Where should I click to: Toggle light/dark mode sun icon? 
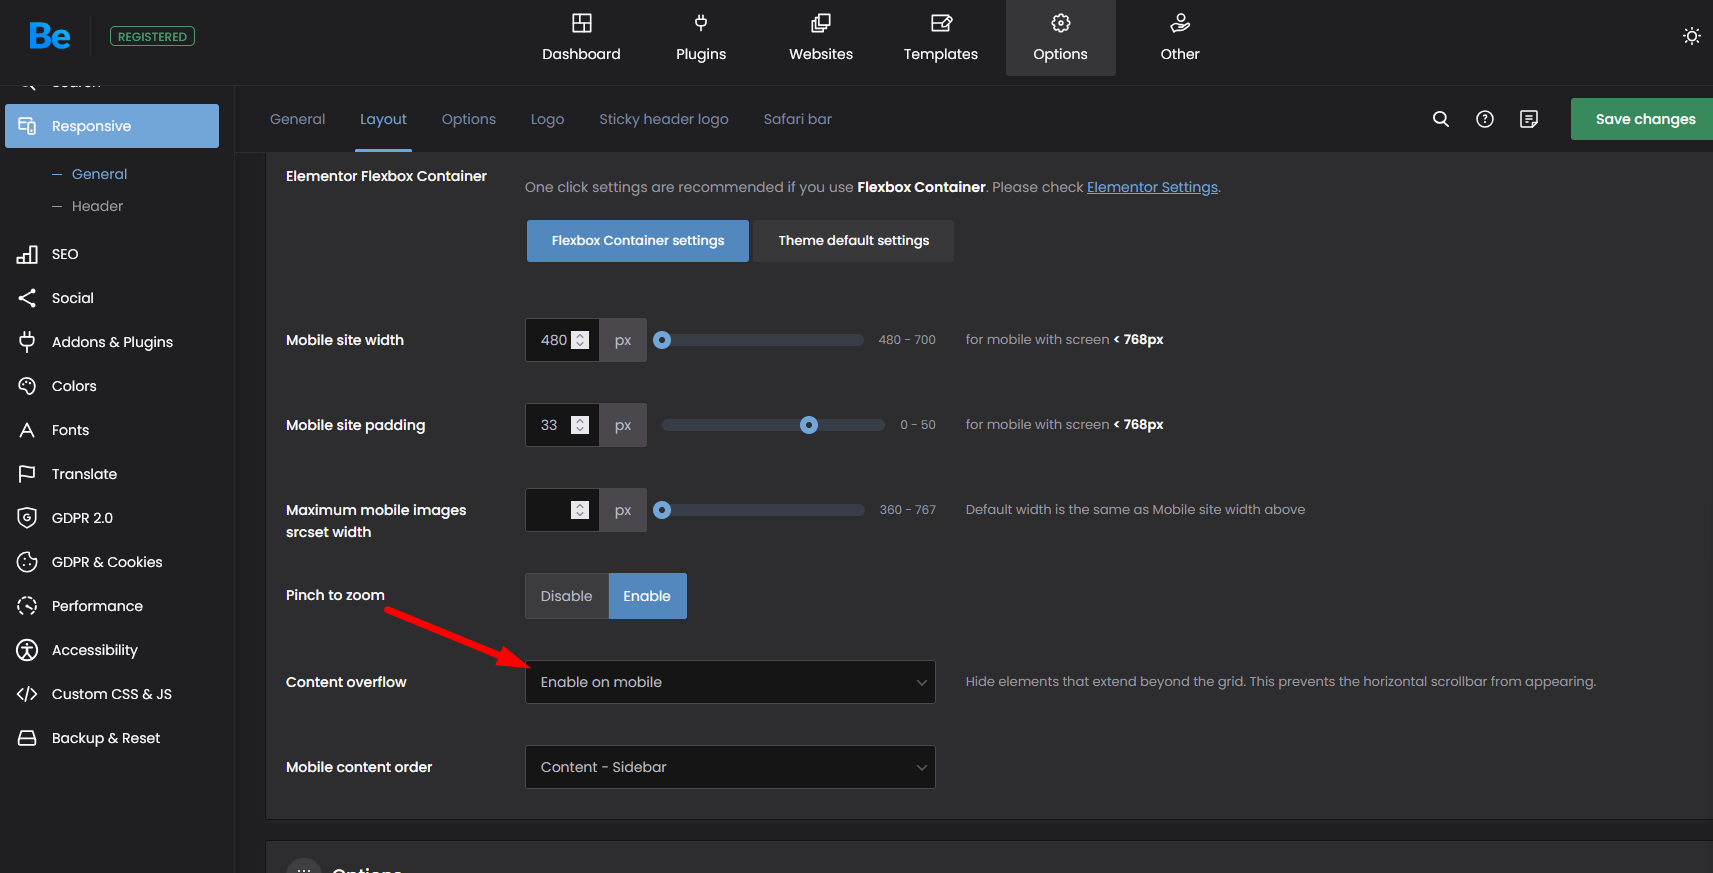[x=1691, y=36]
